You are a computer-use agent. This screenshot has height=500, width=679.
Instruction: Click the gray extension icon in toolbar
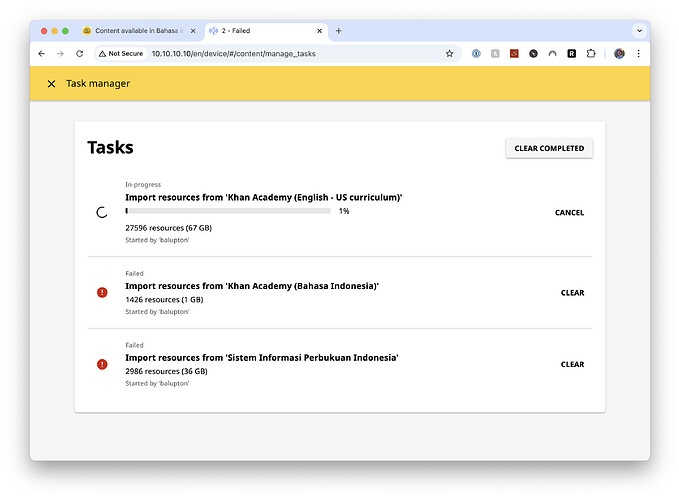pyautogui.click(x=495, y=54)
